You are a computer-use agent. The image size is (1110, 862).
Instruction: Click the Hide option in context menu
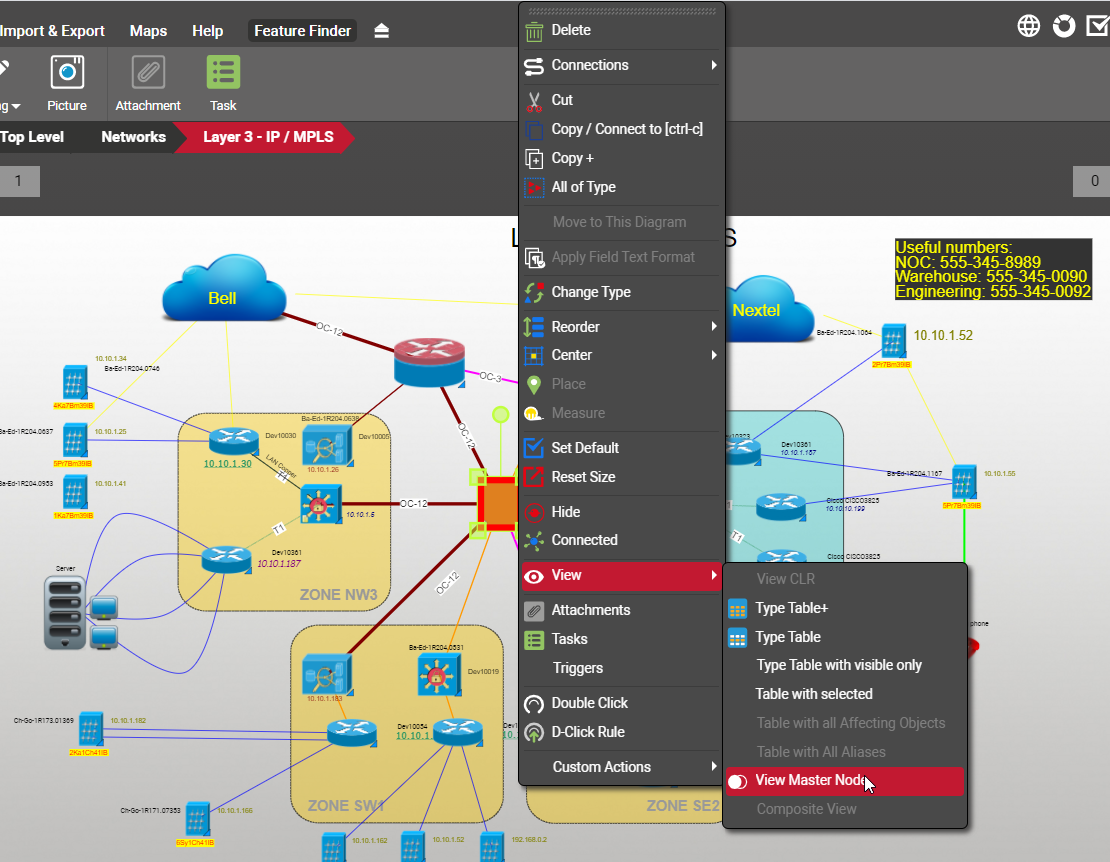pyautogui.click(x=565, y=511)
